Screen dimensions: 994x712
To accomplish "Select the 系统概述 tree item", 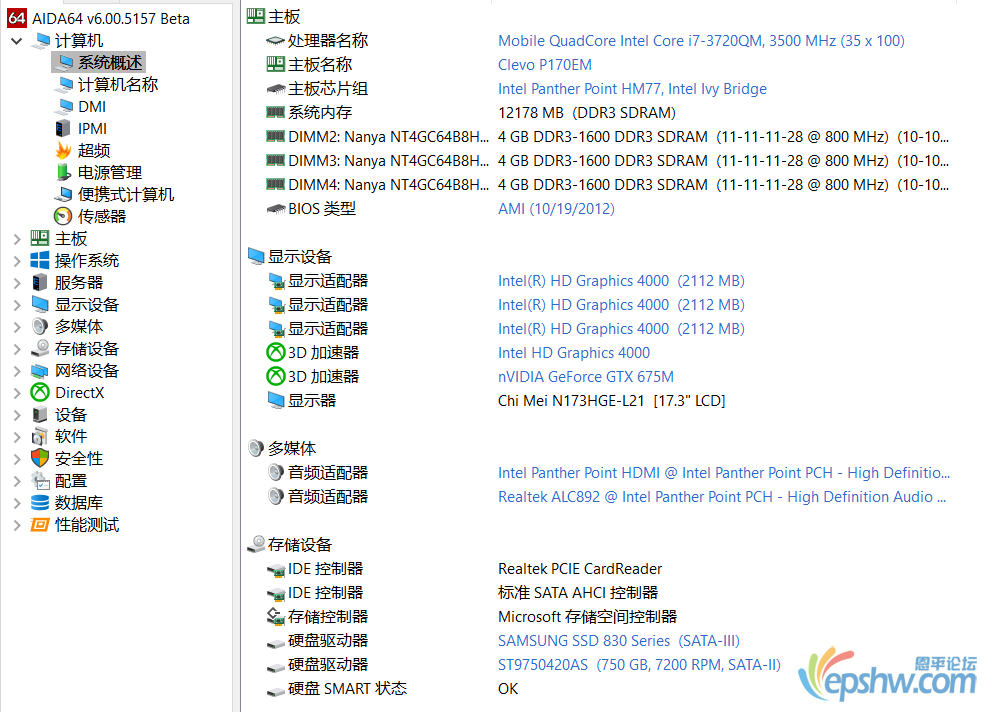I will coord(99,62).
